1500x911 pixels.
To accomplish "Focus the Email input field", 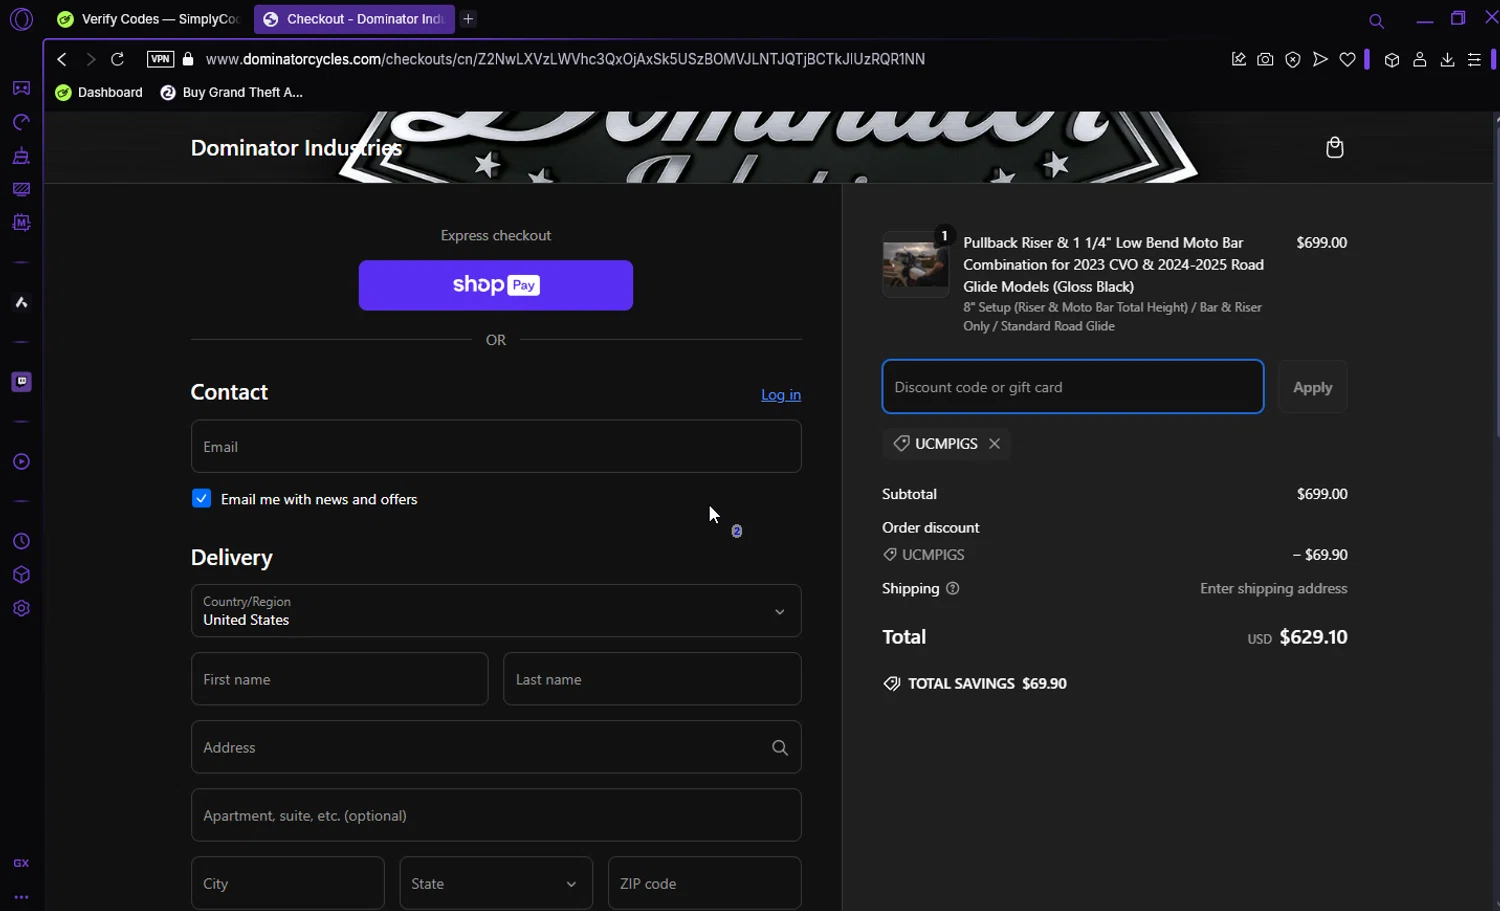I will (496, 446).
